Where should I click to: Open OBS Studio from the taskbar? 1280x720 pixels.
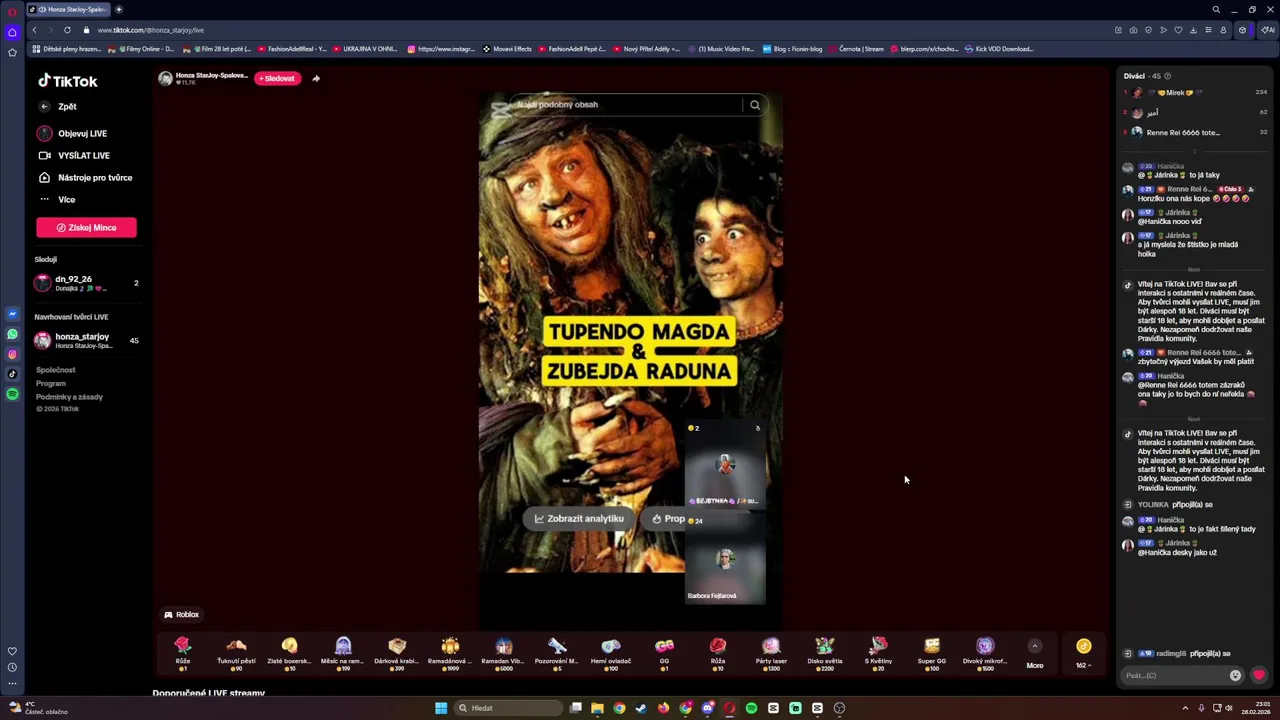839,708
